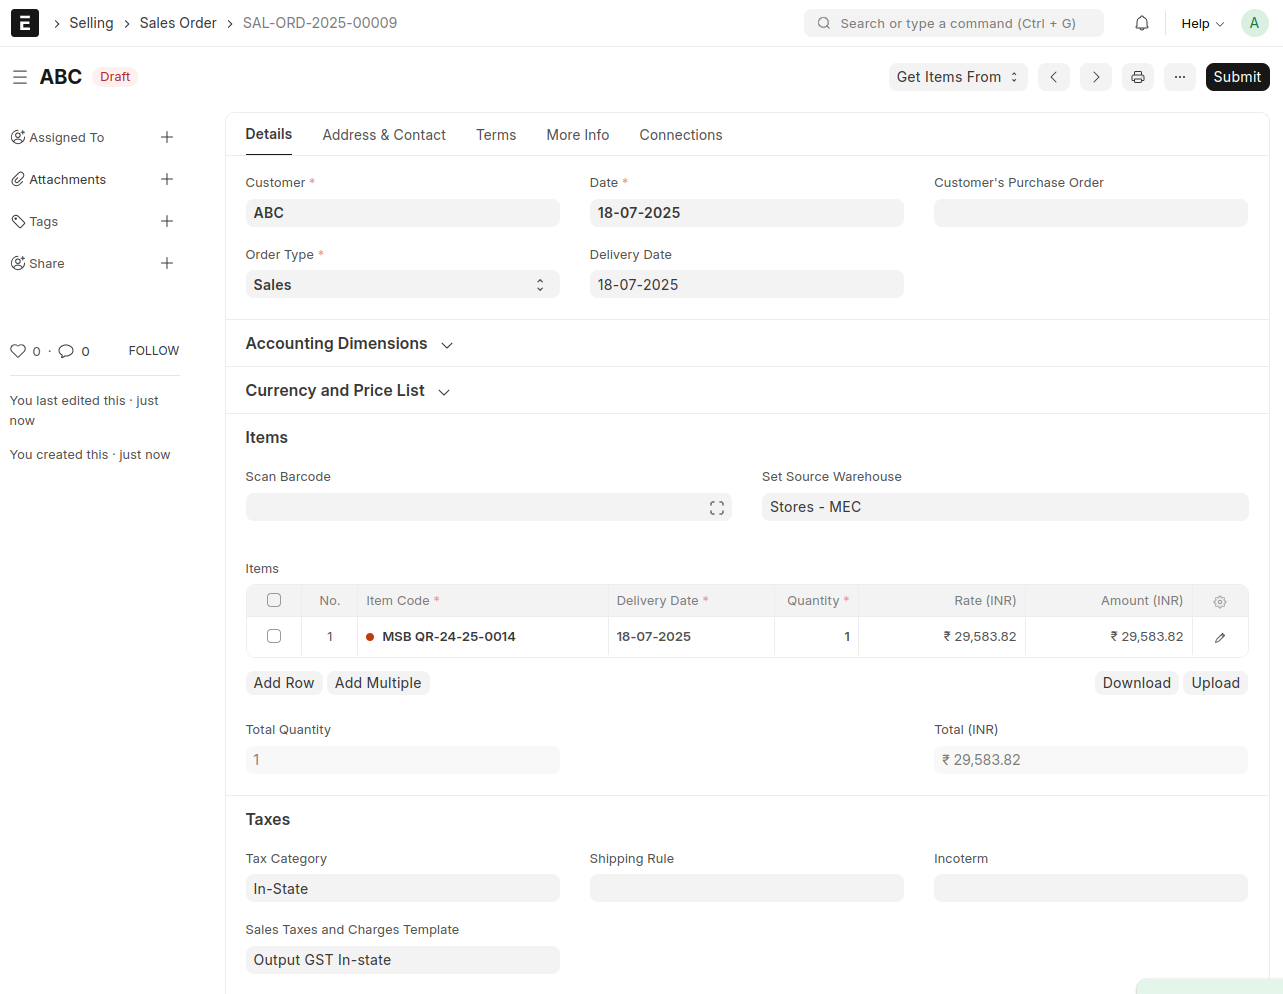Select row 1 item checkbox
Screen dimensions: 1283x994
[274, 637]
